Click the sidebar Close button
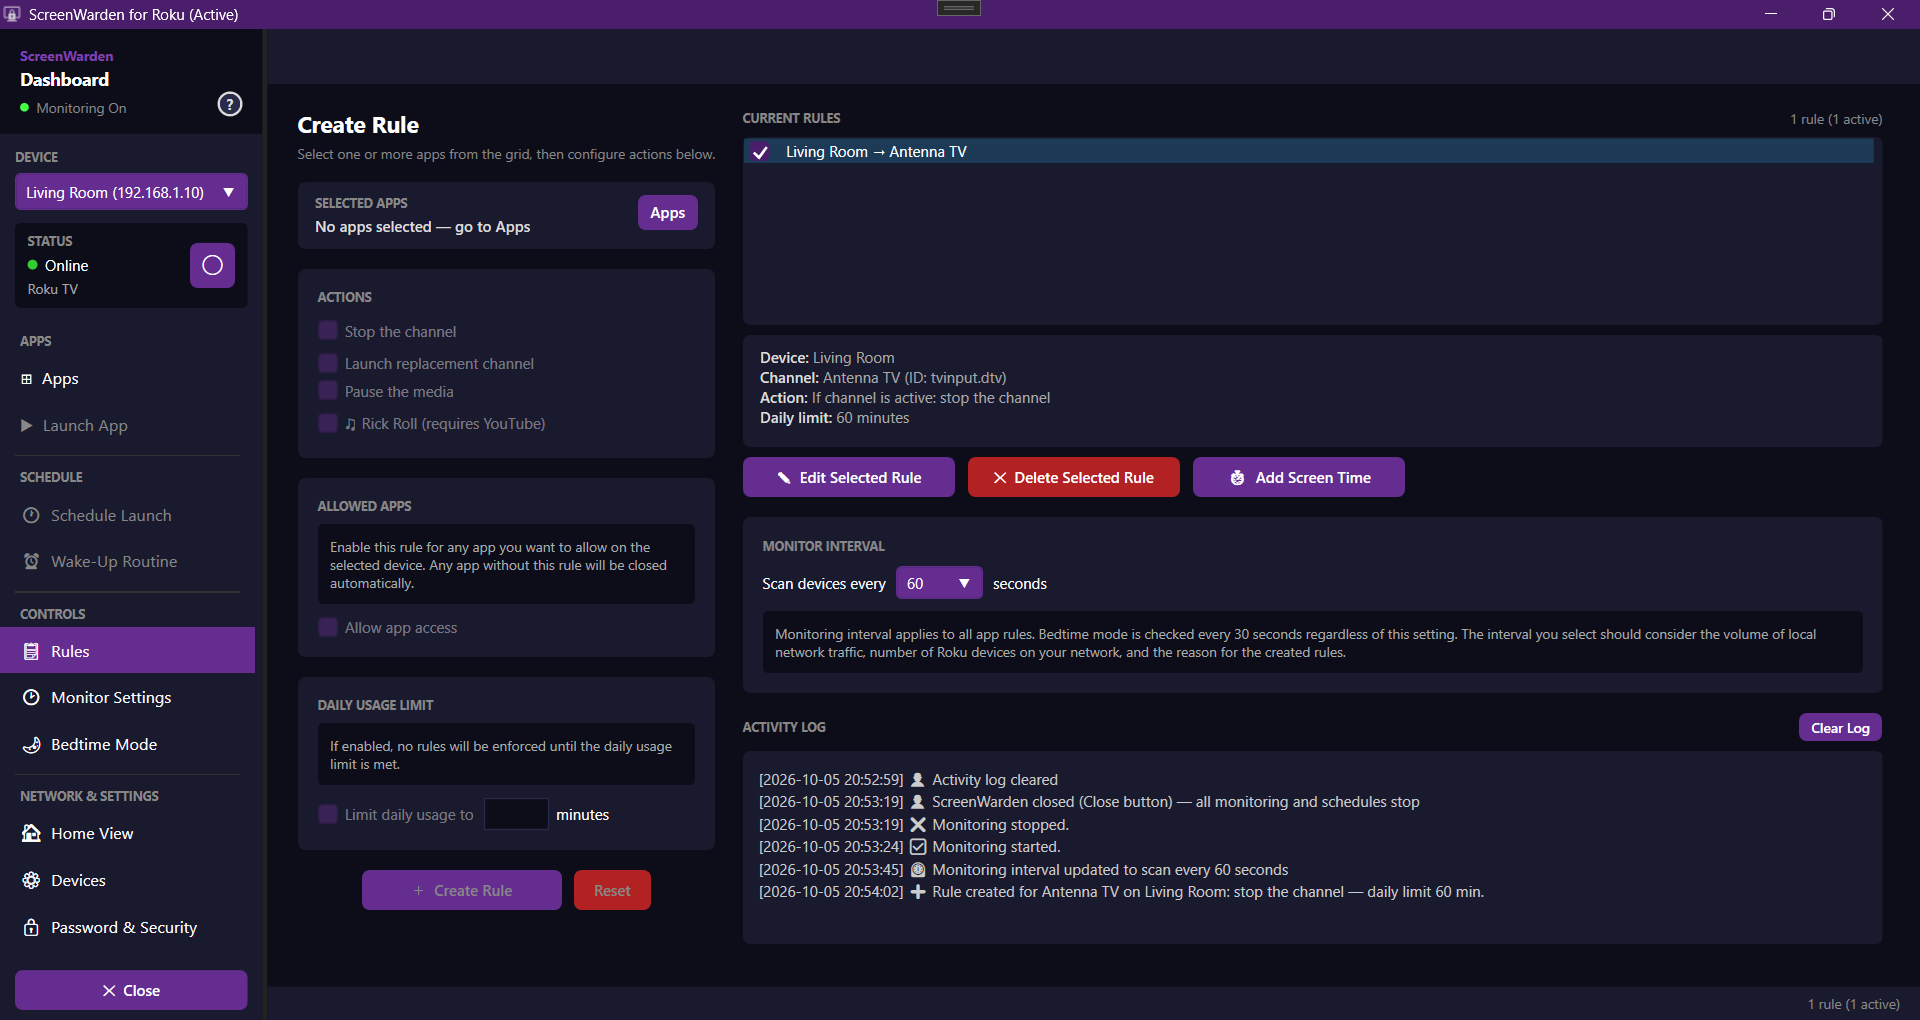Screen dimensions: 1920x1020 click(x=131, y=990)
